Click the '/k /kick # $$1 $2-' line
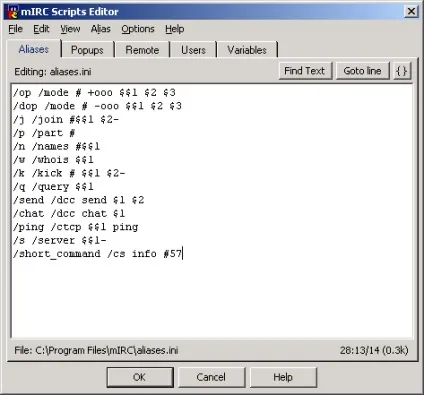Screen dimensions: 424x395 pyautogui.click(x=69, y=173)
